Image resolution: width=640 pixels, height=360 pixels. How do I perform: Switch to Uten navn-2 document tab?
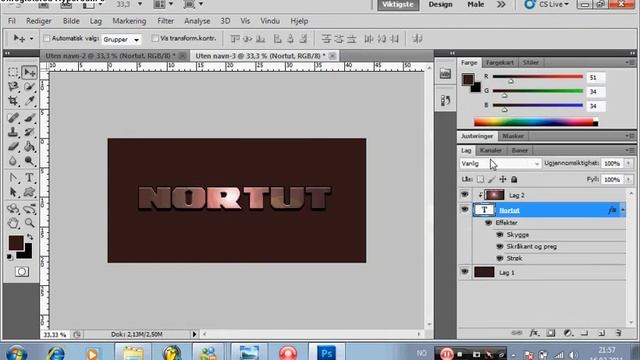pyautogui.click(x=110, y=56)
